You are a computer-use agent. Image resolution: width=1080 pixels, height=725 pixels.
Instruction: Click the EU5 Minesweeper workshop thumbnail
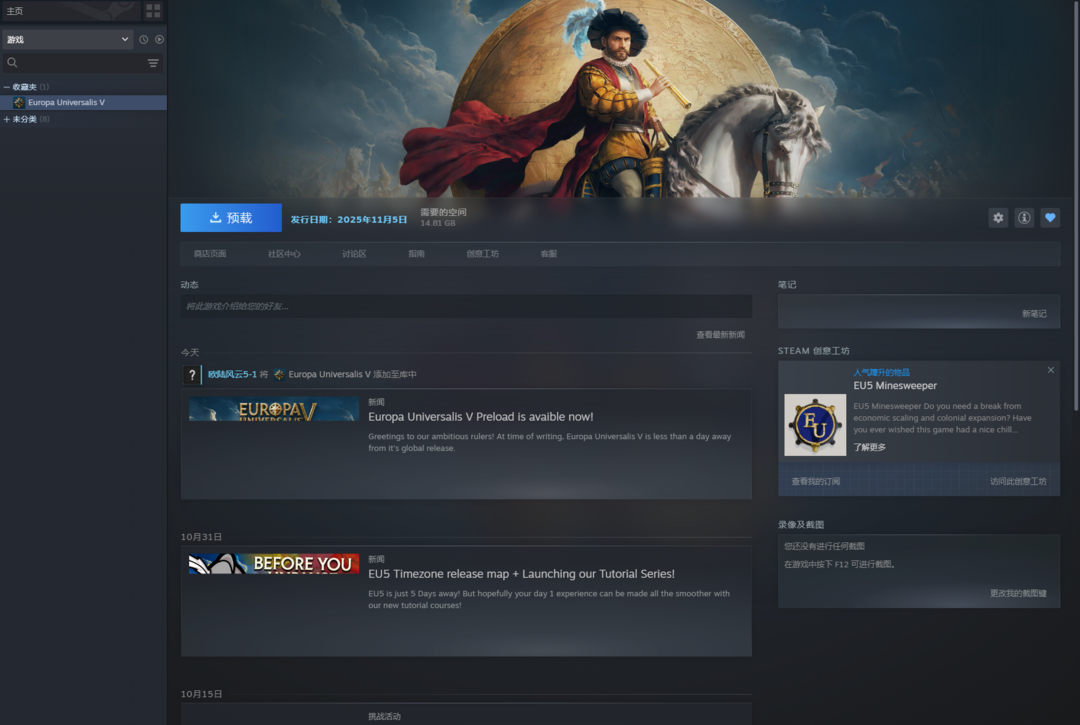[x=815, y=425]
